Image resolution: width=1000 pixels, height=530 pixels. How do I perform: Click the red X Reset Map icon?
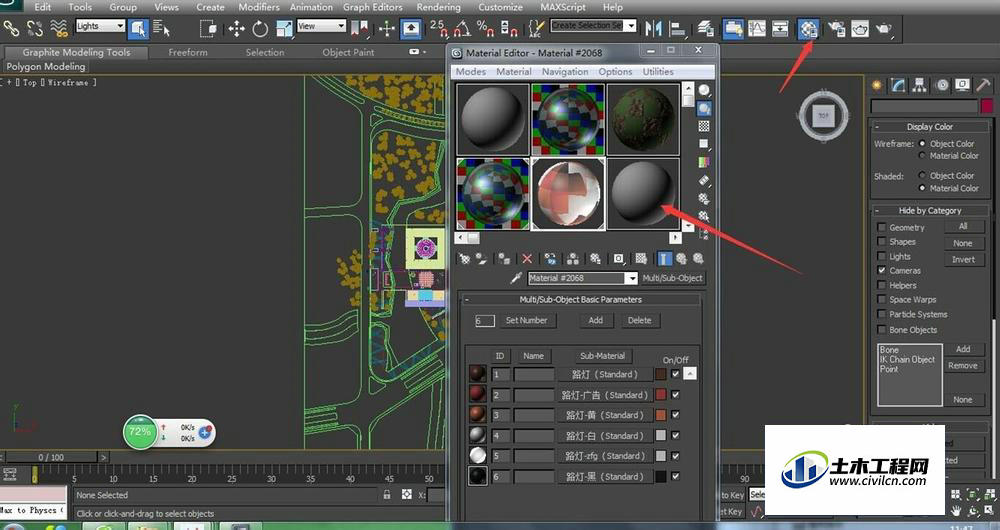point(527,259)
